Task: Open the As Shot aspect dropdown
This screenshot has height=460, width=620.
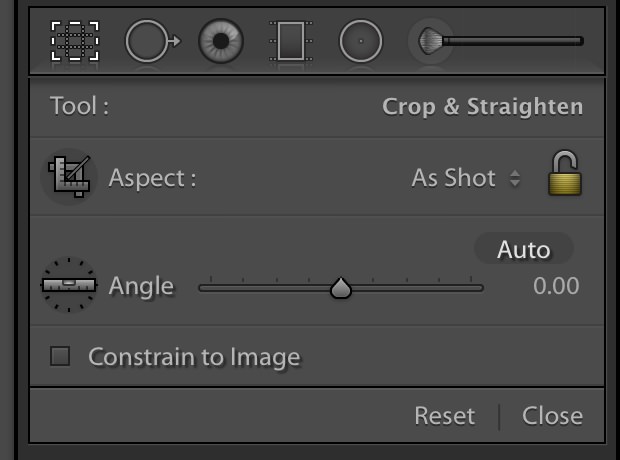Action: [x=466, y=178]
